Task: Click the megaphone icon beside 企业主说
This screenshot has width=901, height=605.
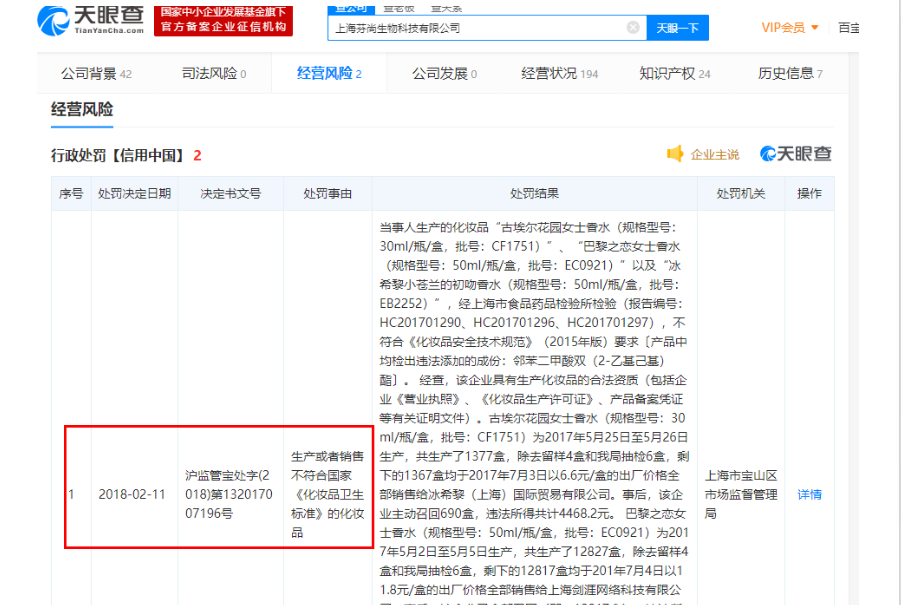Action: tap(675, 154)
